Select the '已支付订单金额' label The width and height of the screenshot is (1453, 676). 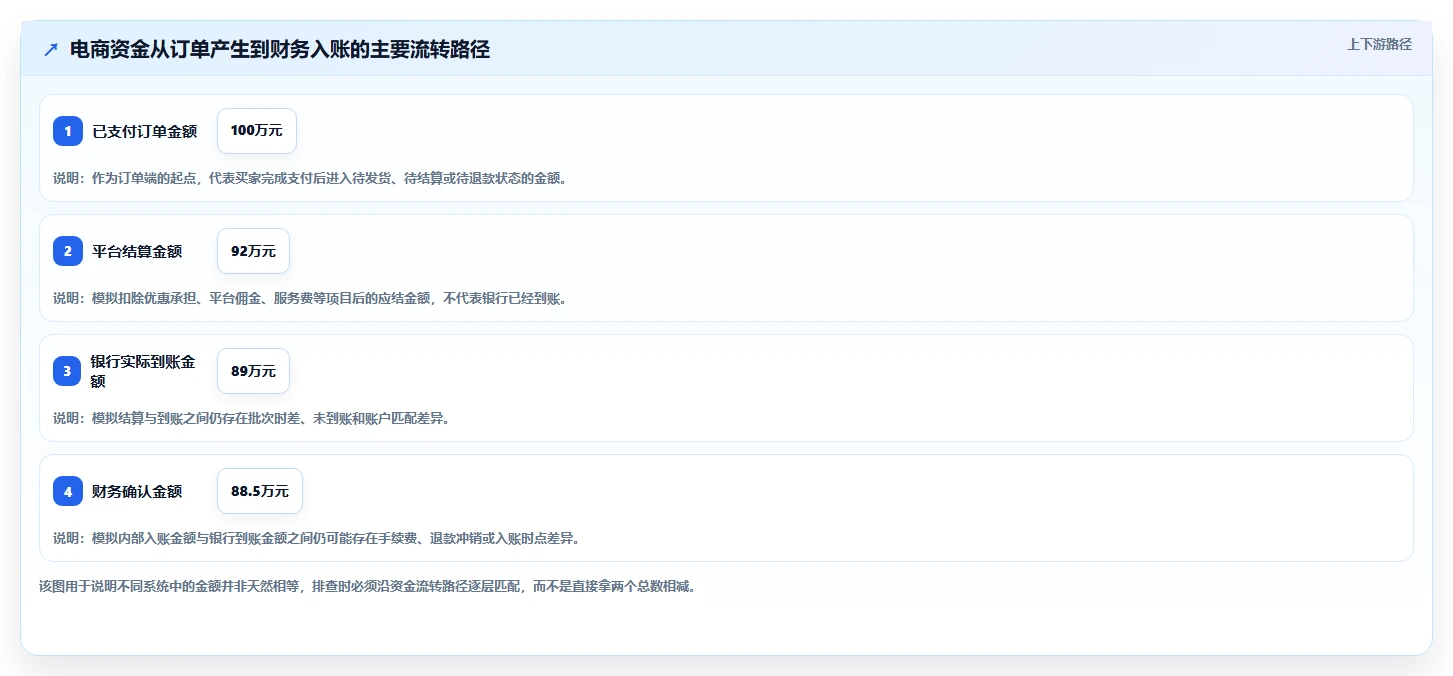click(145, 131)
